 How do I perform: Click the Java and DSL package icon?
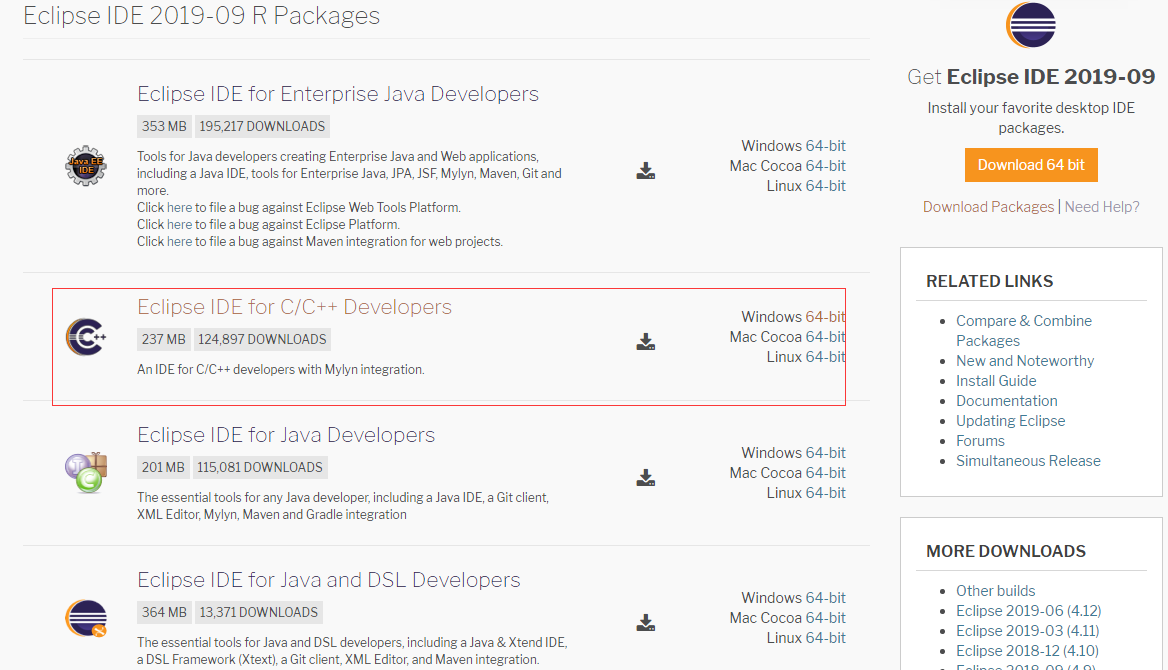86,618
